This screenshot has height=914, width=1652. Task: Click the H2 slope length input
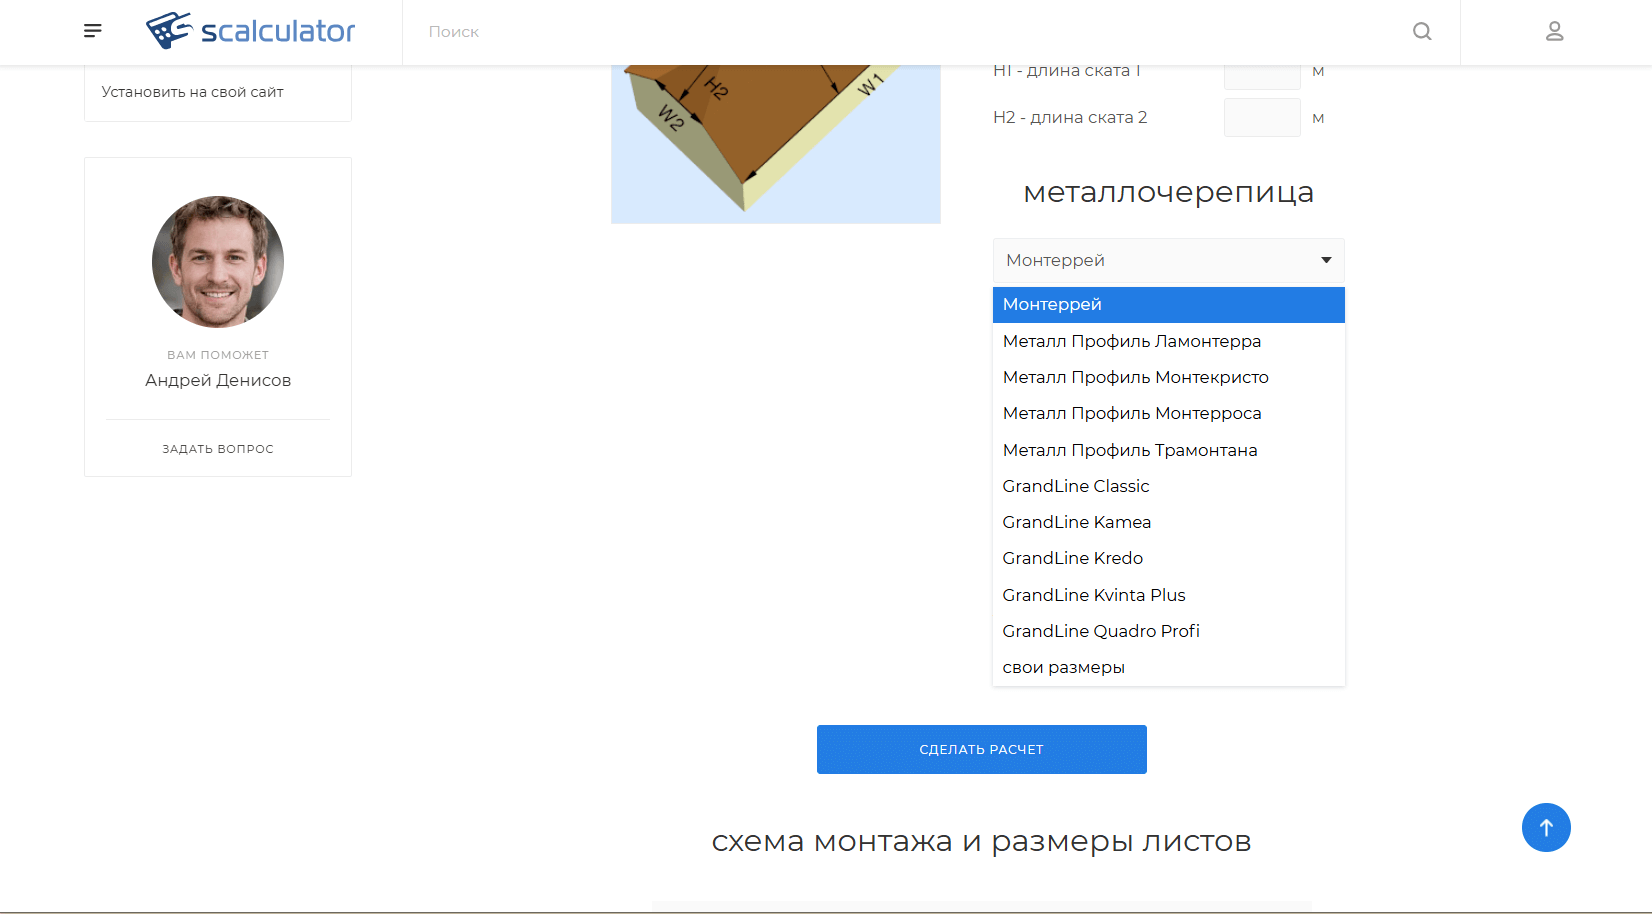click(x=1261, y=117)
